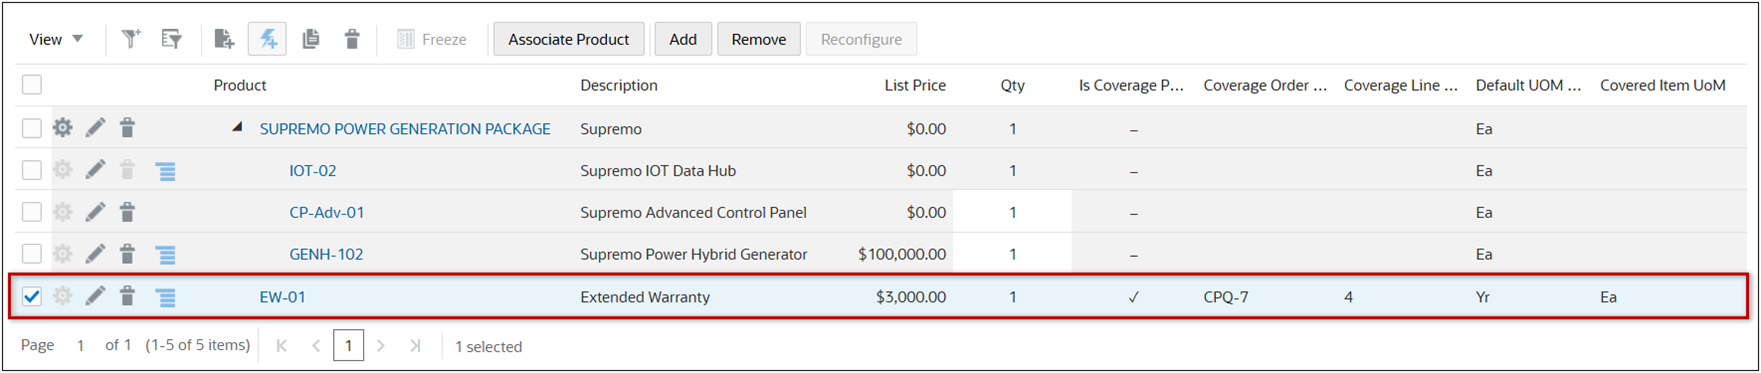Click the Associate Product button
Image resolution: width=1761 pixels, height=373 pixels.
click(568, 39)
